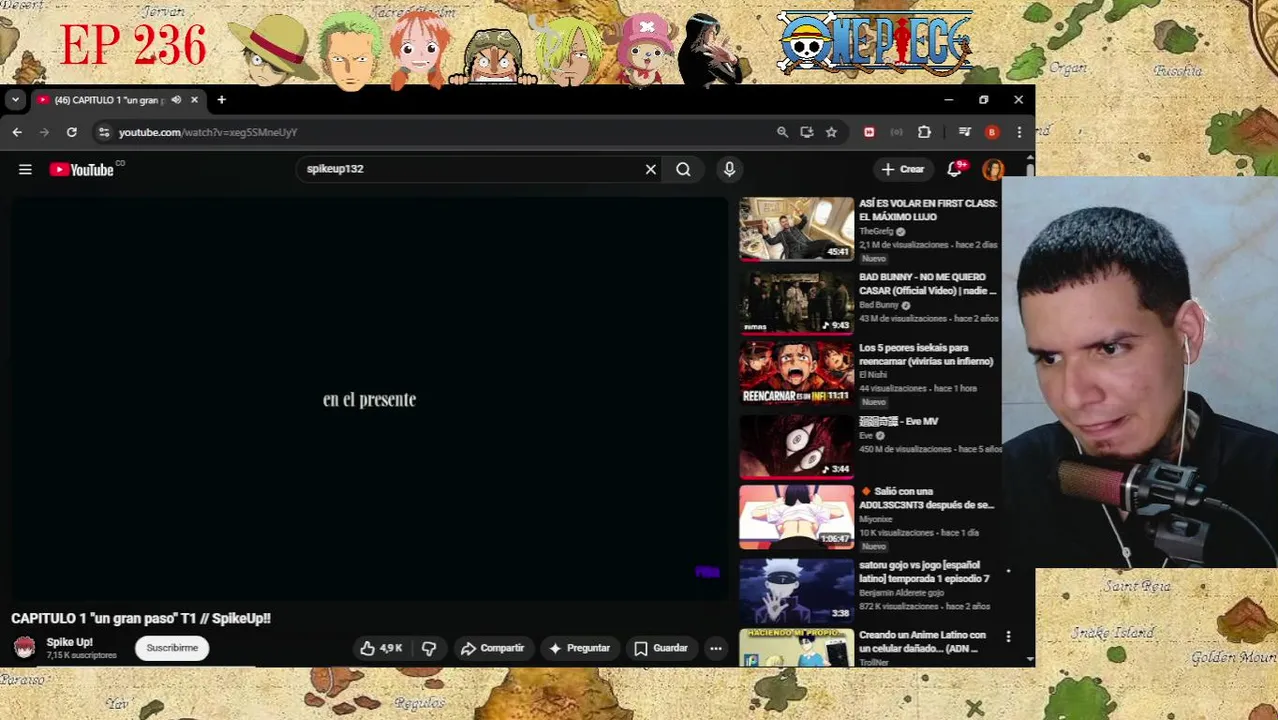The image size is (1278, 720).
Task: Open the satoru gojo vs jogo thumbnail
Action: pyautogui.click(x=797, y=590)
